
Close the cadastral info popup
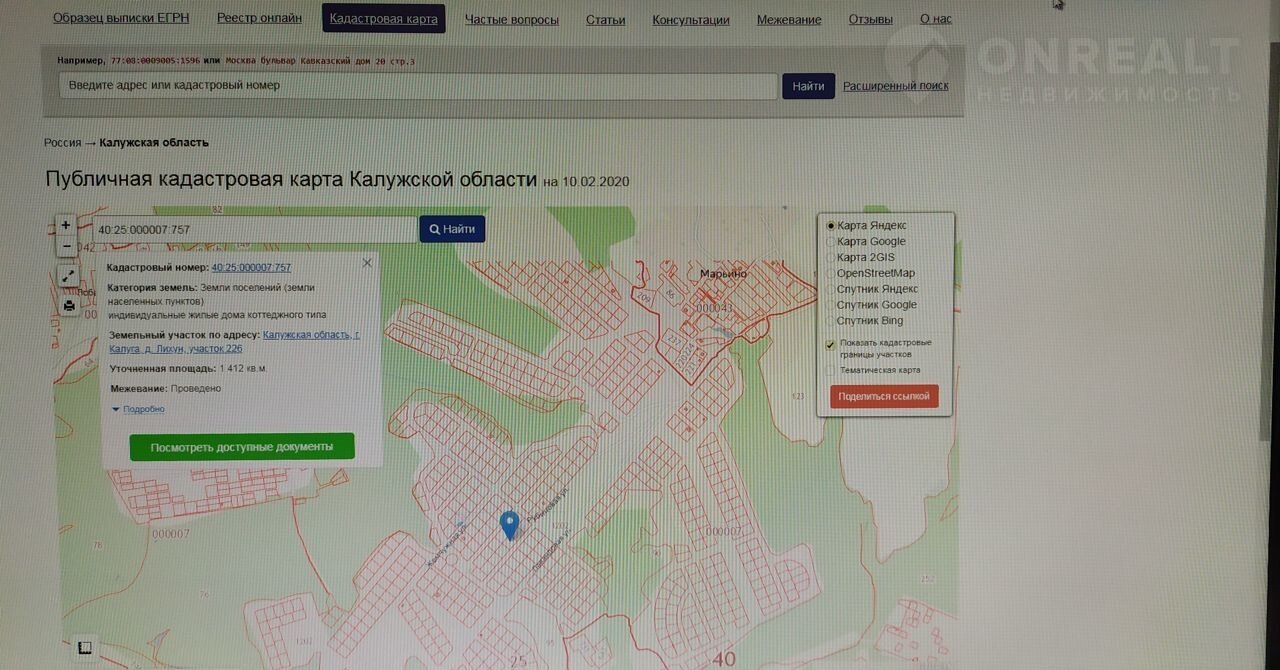(367, 263)
